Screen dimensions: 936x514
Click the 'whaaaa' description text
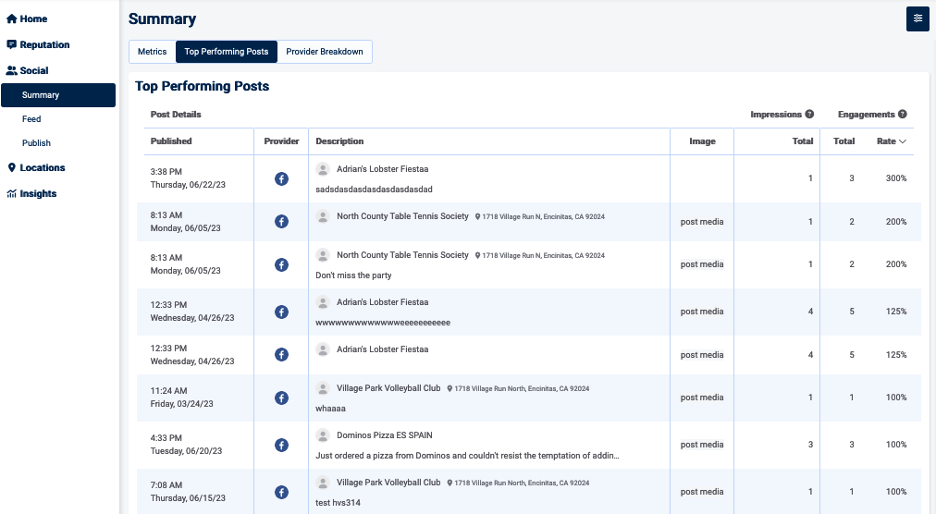331,408
